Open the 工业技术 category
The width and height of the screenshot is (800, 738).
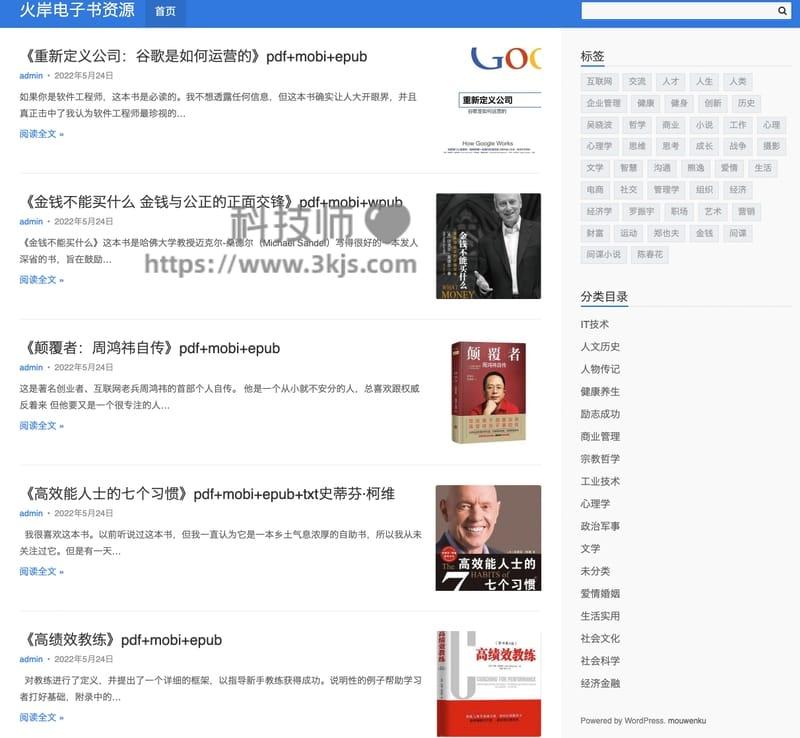point(600,482)
